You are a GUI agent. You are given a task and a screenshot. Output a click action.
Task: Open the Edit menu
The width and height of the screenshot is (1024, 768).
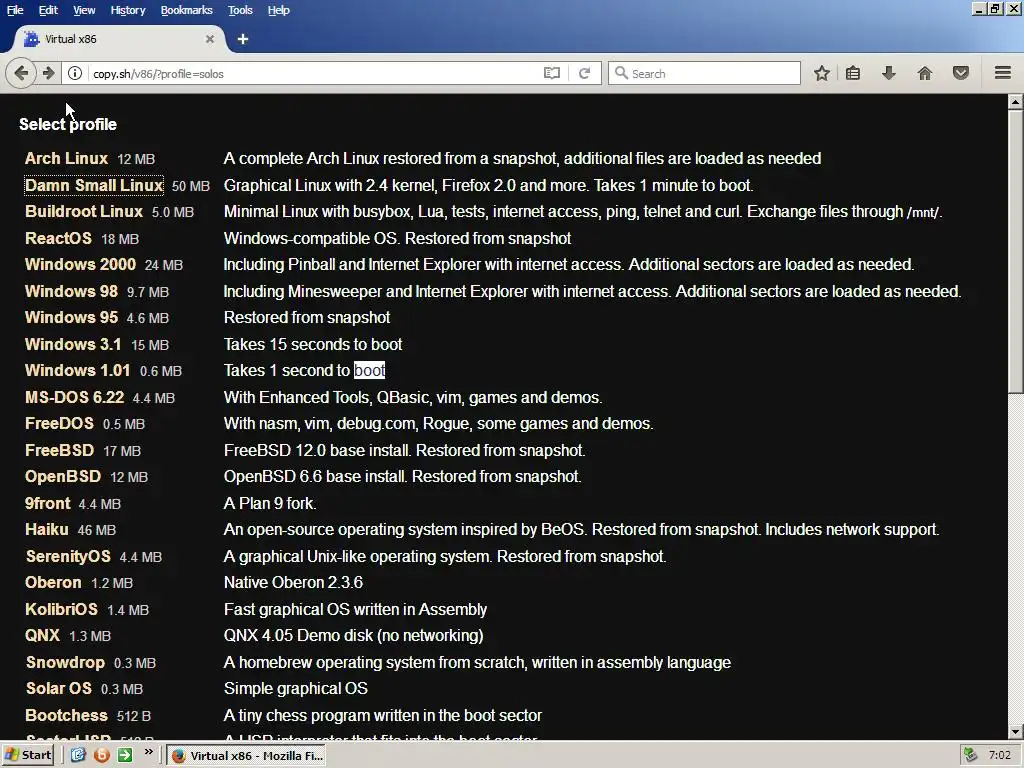[x=48, y=10]
